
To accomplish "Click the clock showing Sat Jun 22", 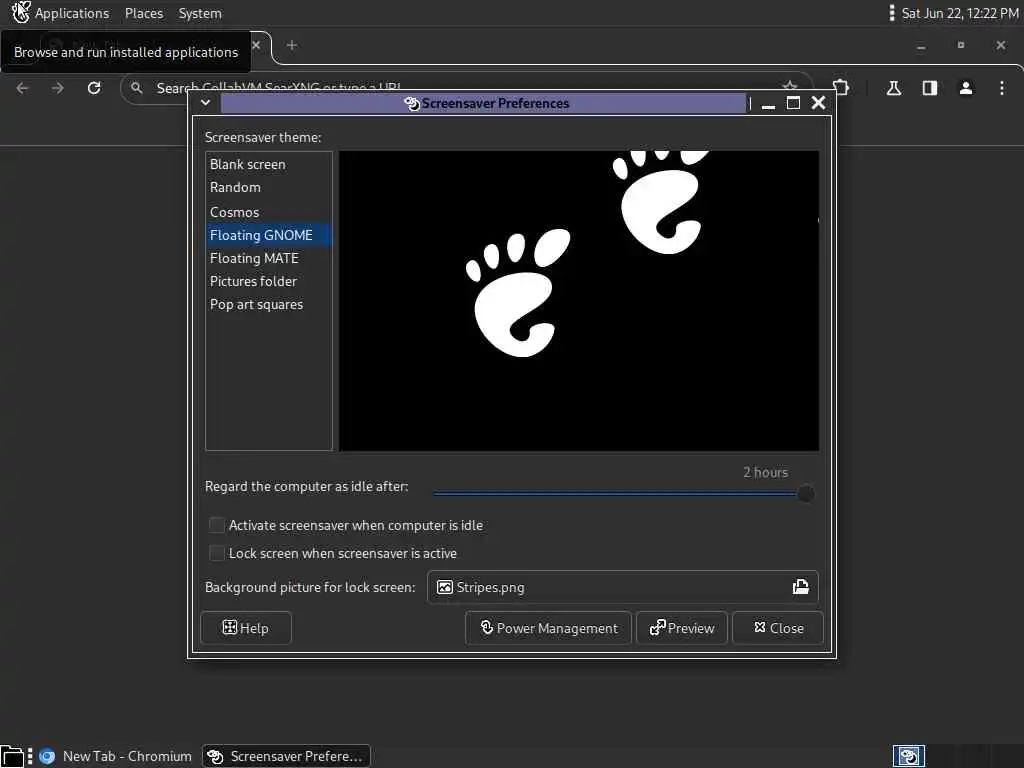I will click(959, 13).
